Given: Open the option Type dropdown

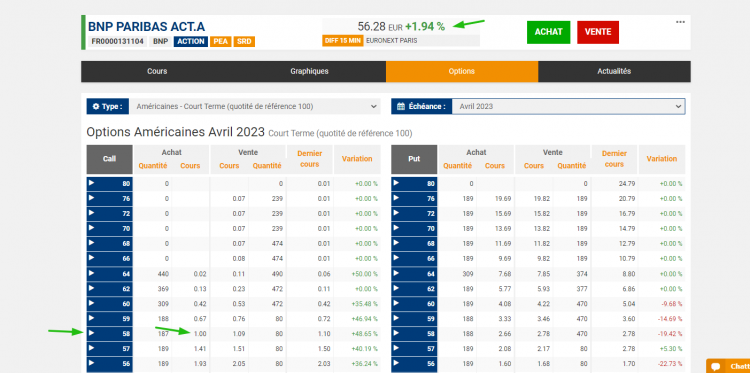Looking at the screenshot, I should (x=255, y=107).
